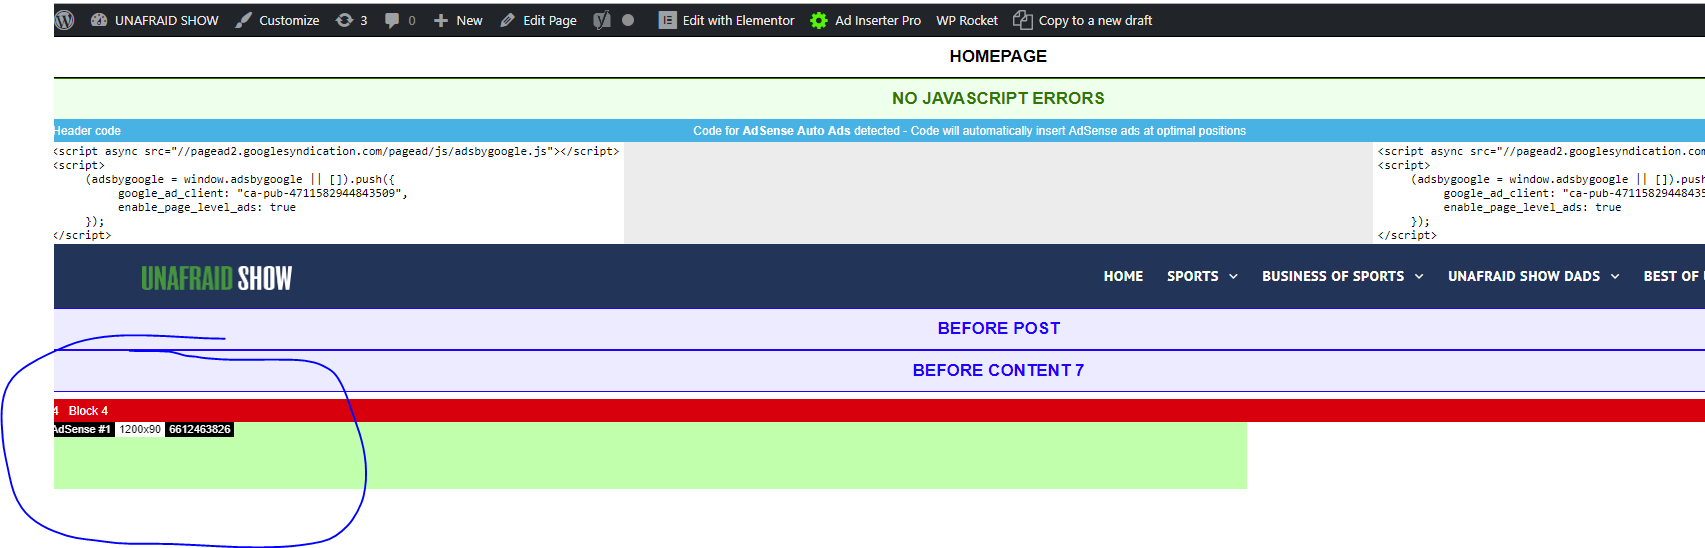Click the right header script code box
Viewport: 1705px width, 548px height.
click(1539, 193)
